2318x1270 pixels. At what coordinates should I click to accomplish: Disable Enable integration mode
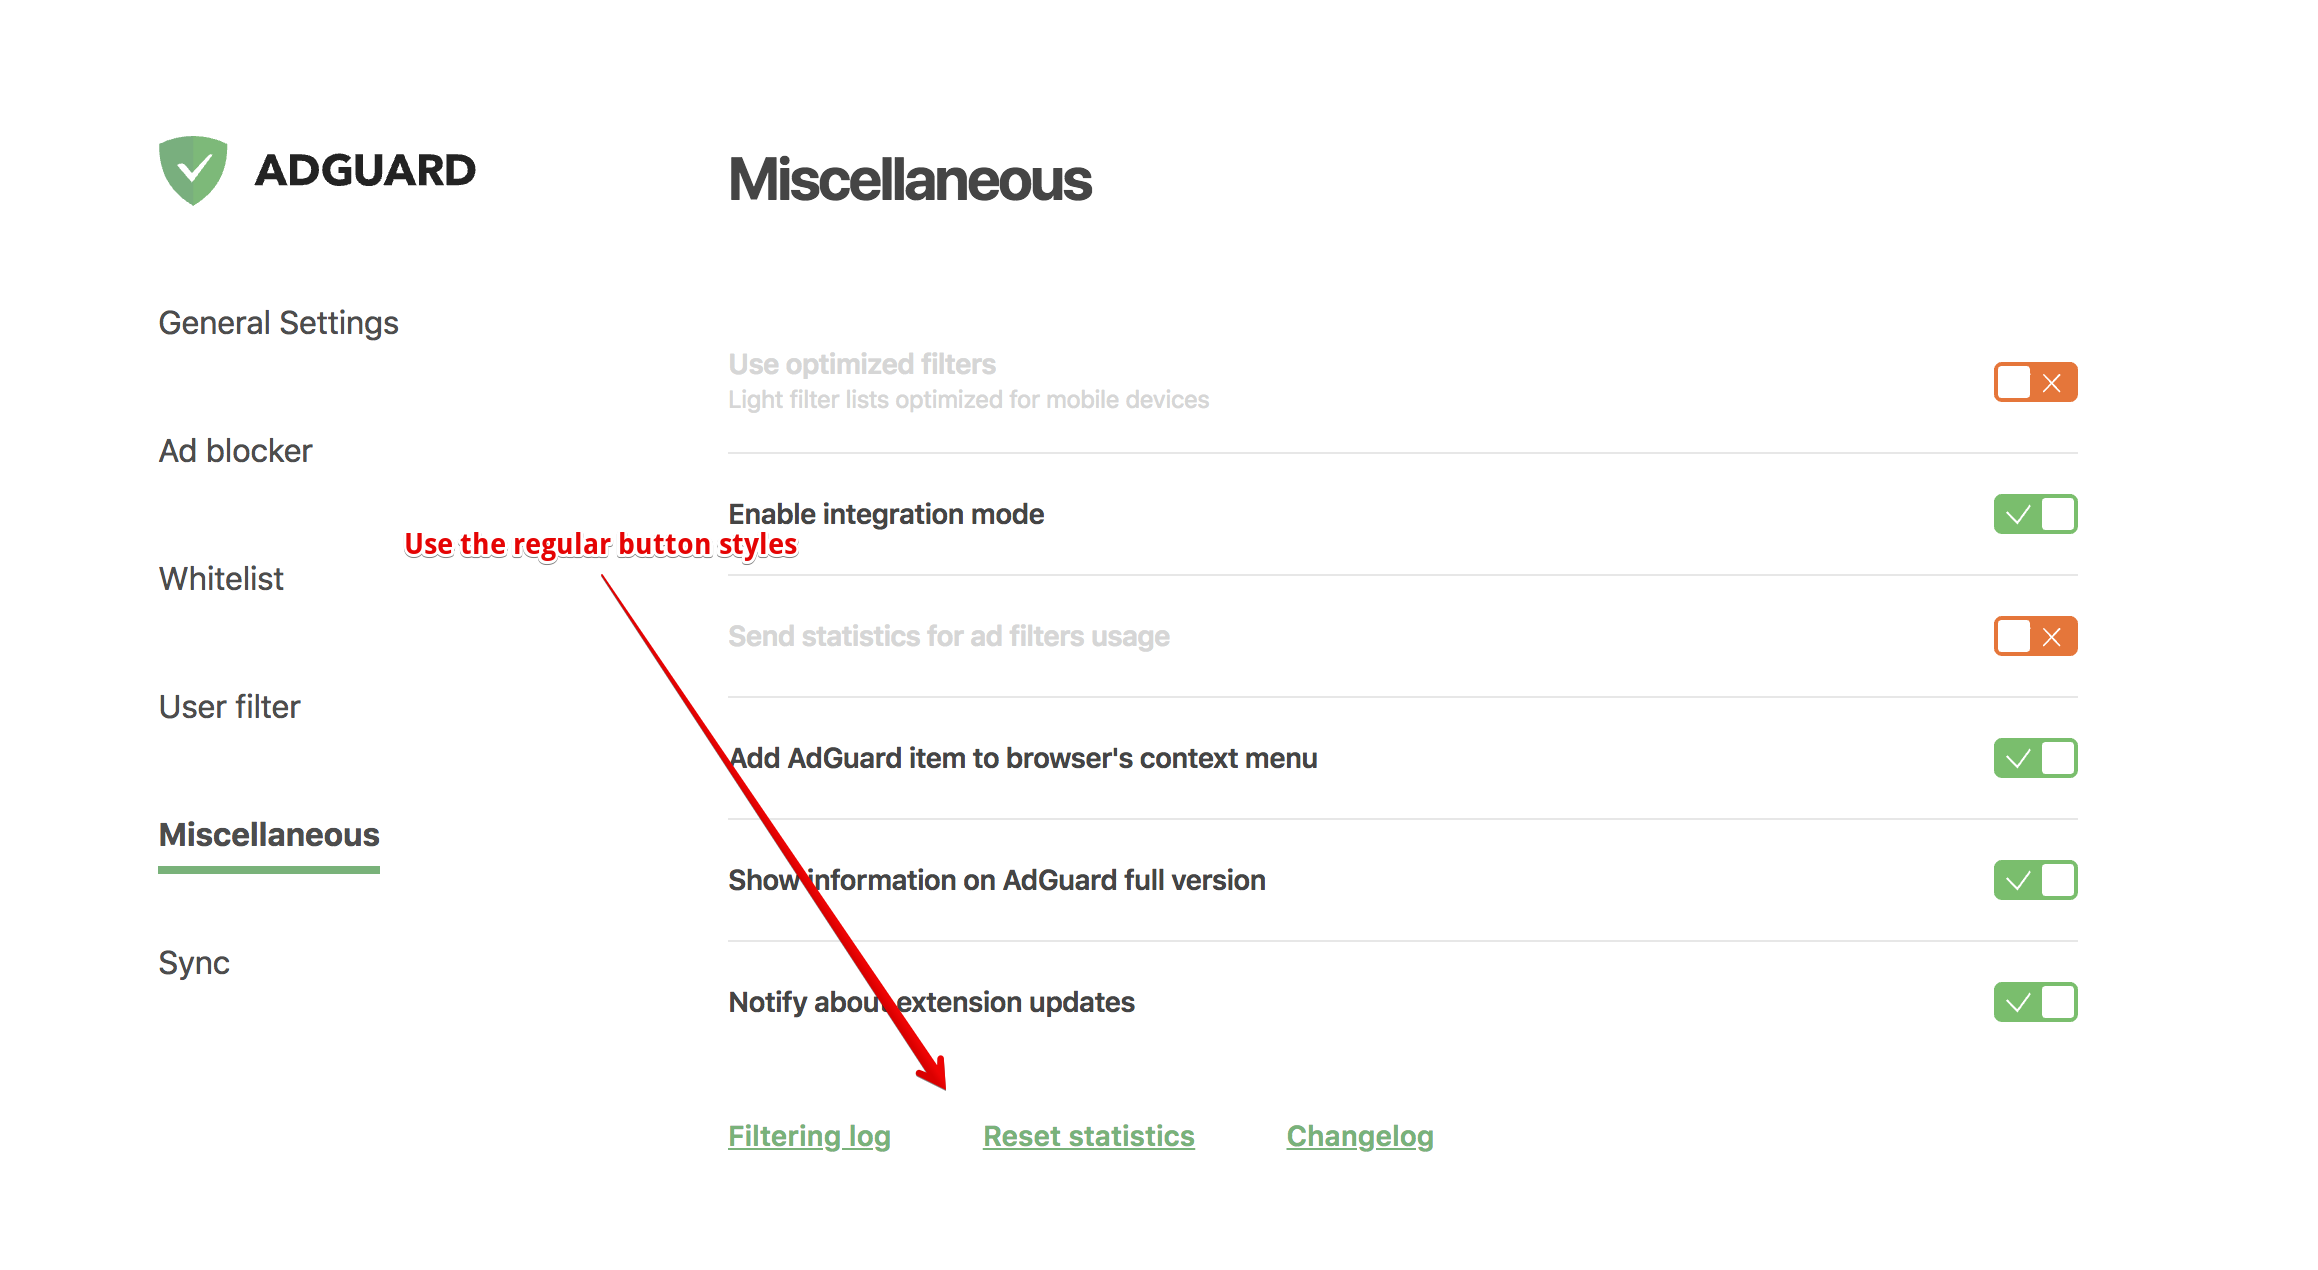click(2036, 513)
